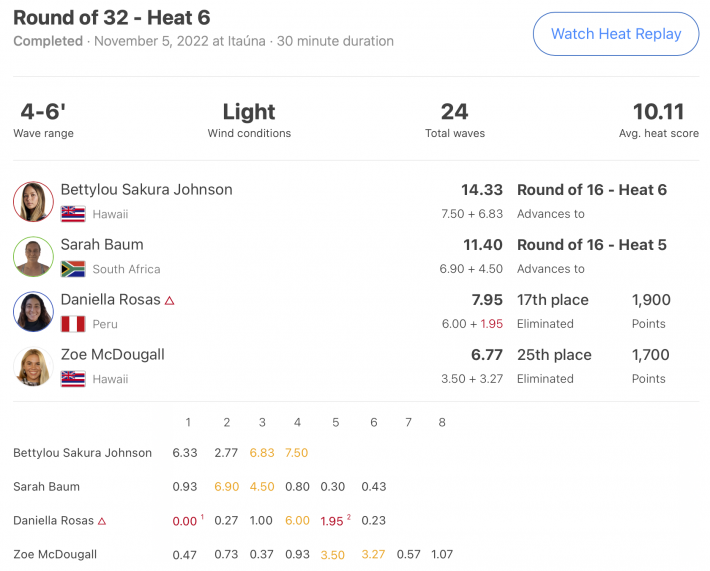Screen dimensions: 710x571
Task: Click the Hawaii flag under Zoe McDougall
Action: 73,379
